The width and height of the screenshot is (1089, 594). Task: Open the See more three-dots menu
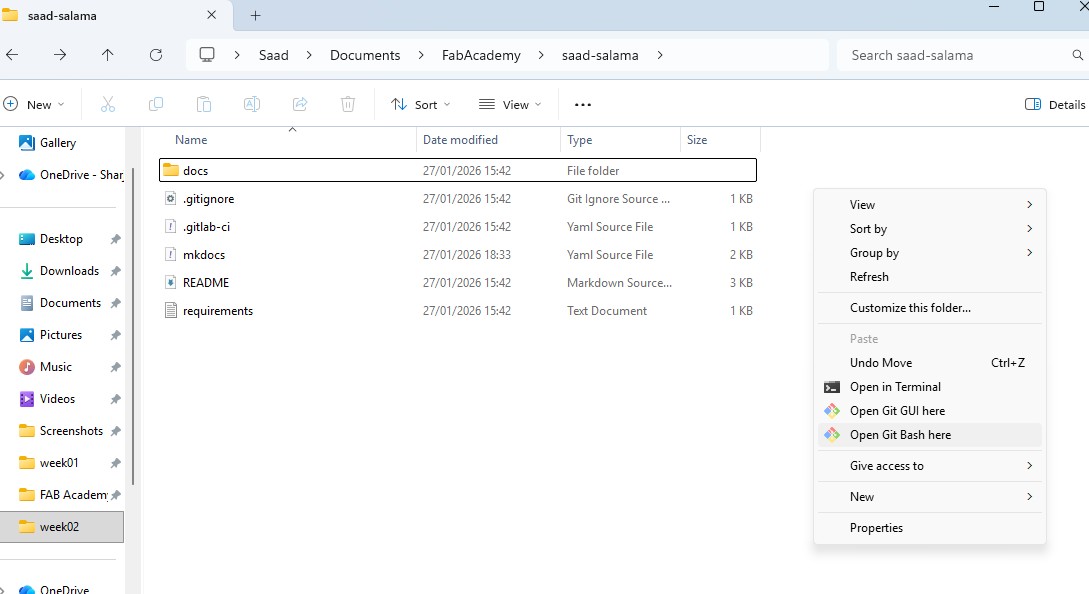(583, 105)
